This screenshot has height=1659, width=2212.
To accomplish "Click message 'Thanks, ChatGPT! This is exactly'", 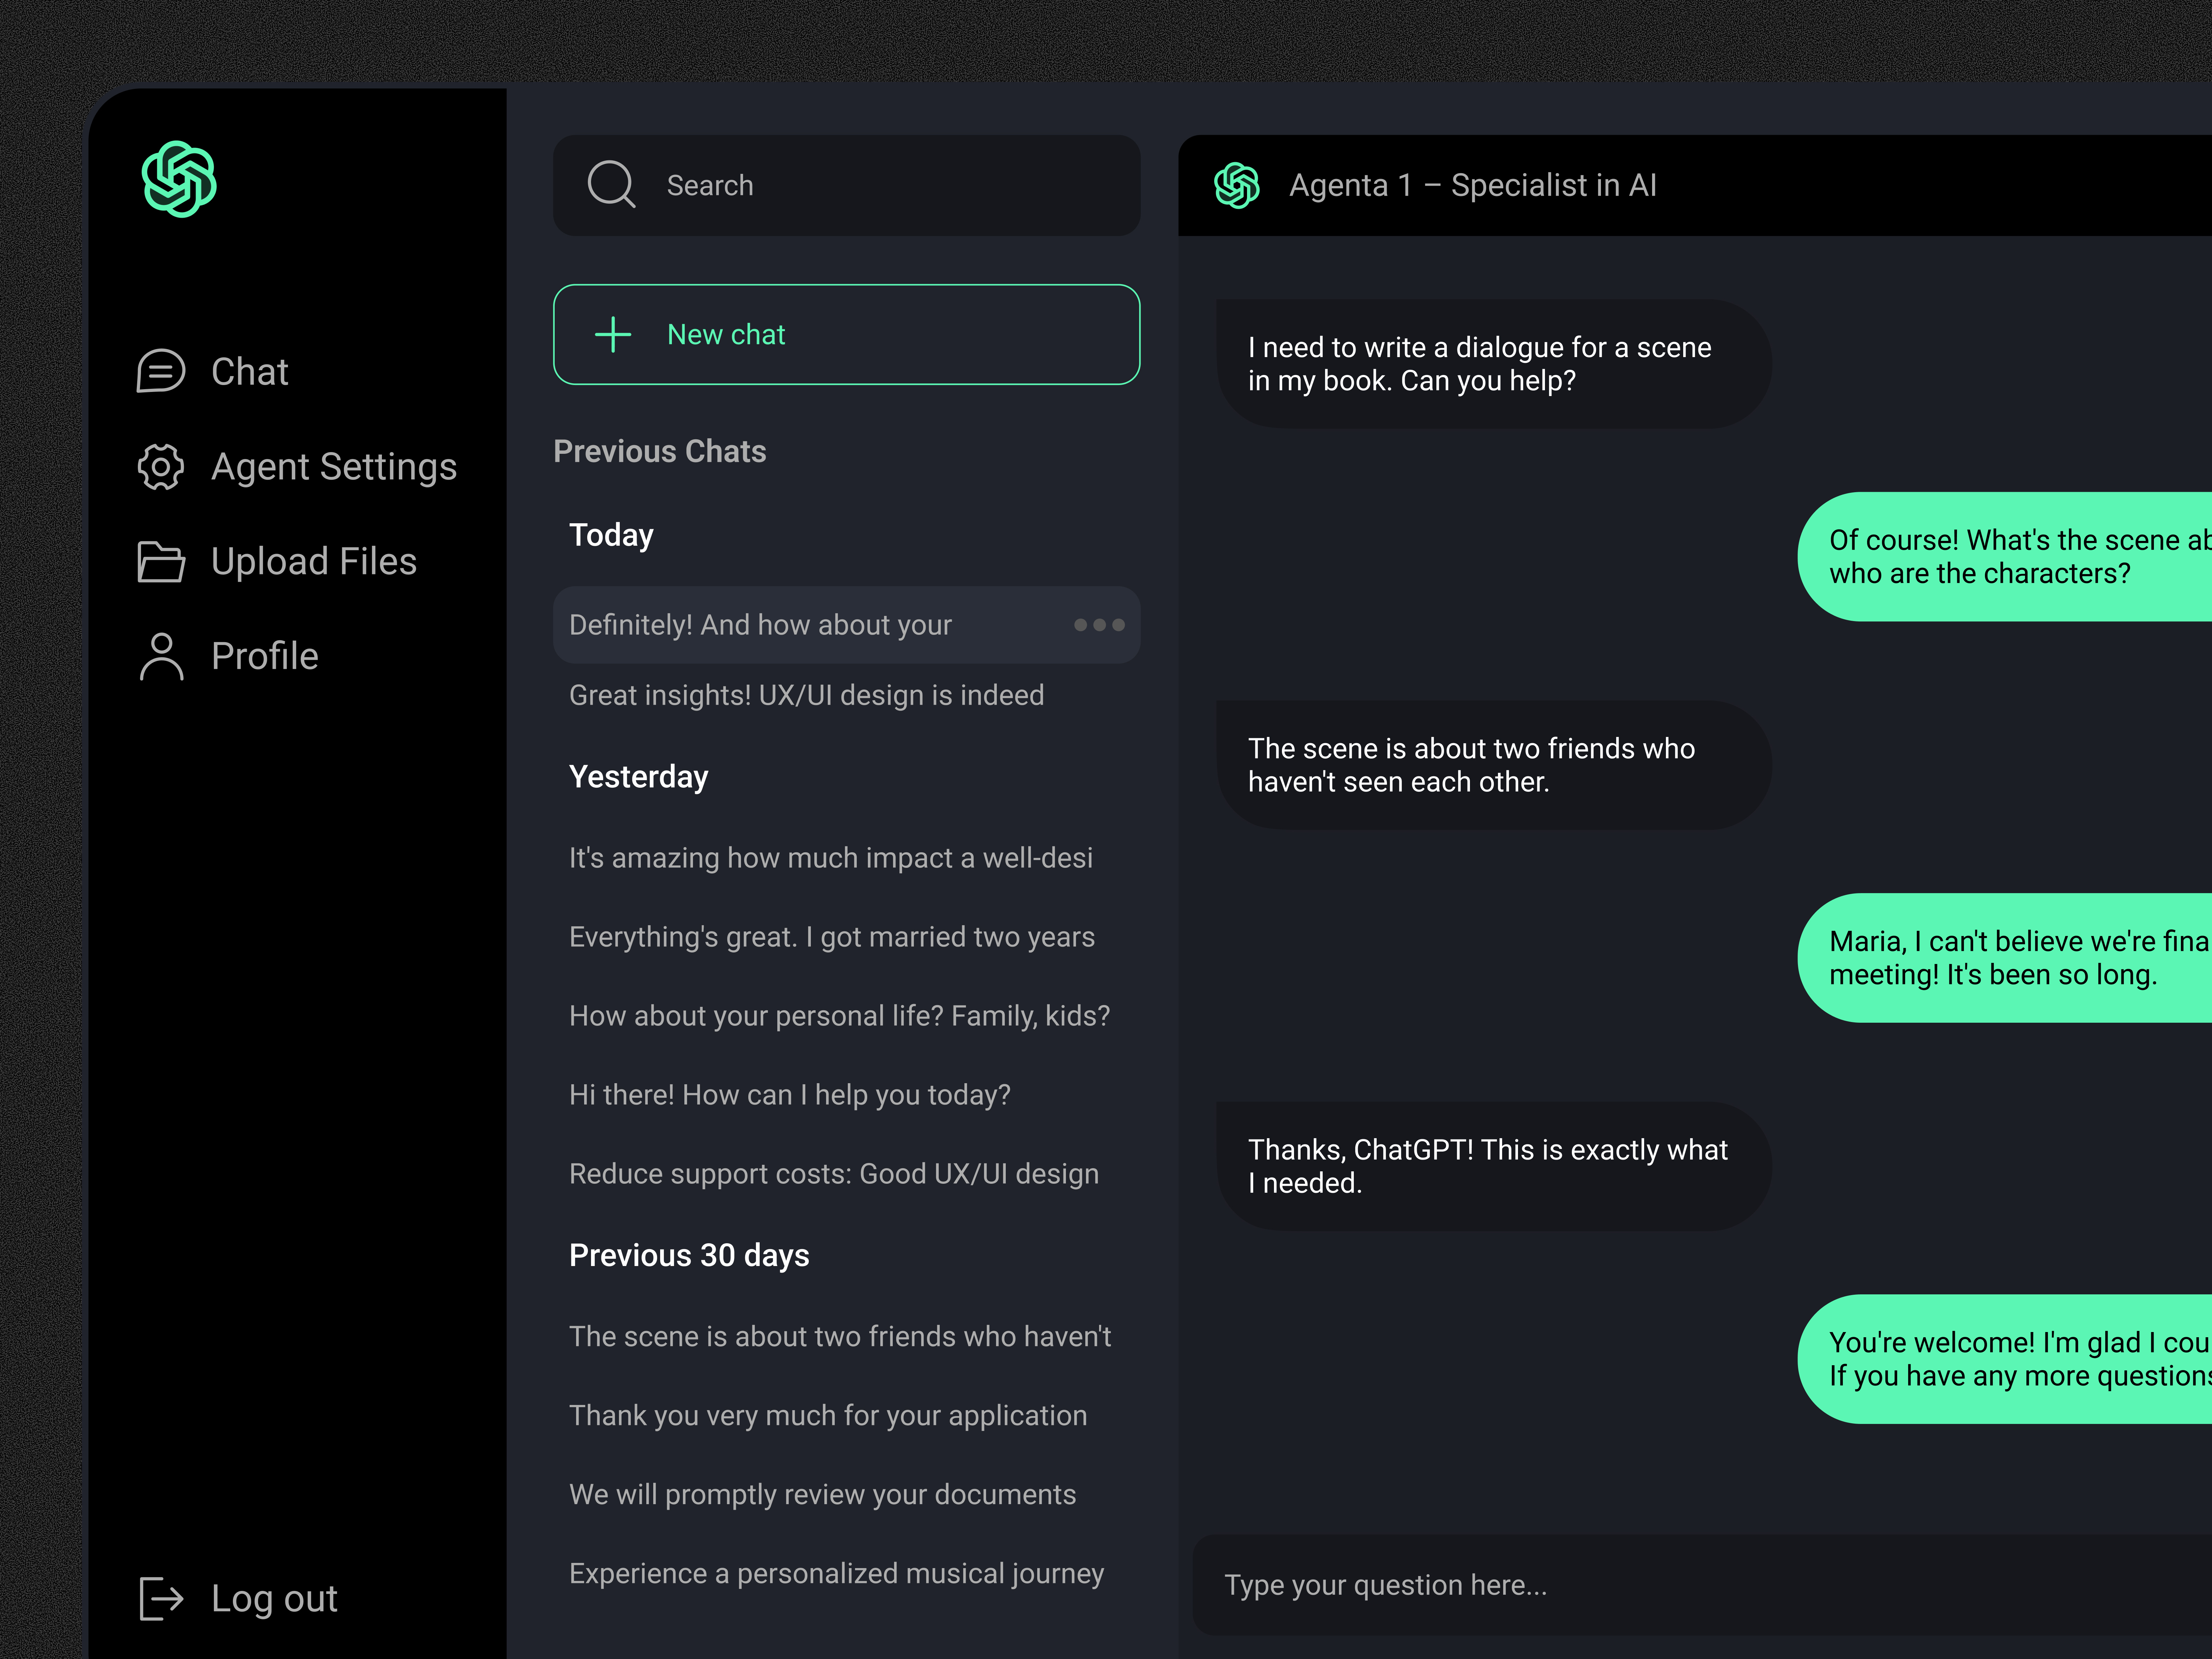I will (1494, 1166).
